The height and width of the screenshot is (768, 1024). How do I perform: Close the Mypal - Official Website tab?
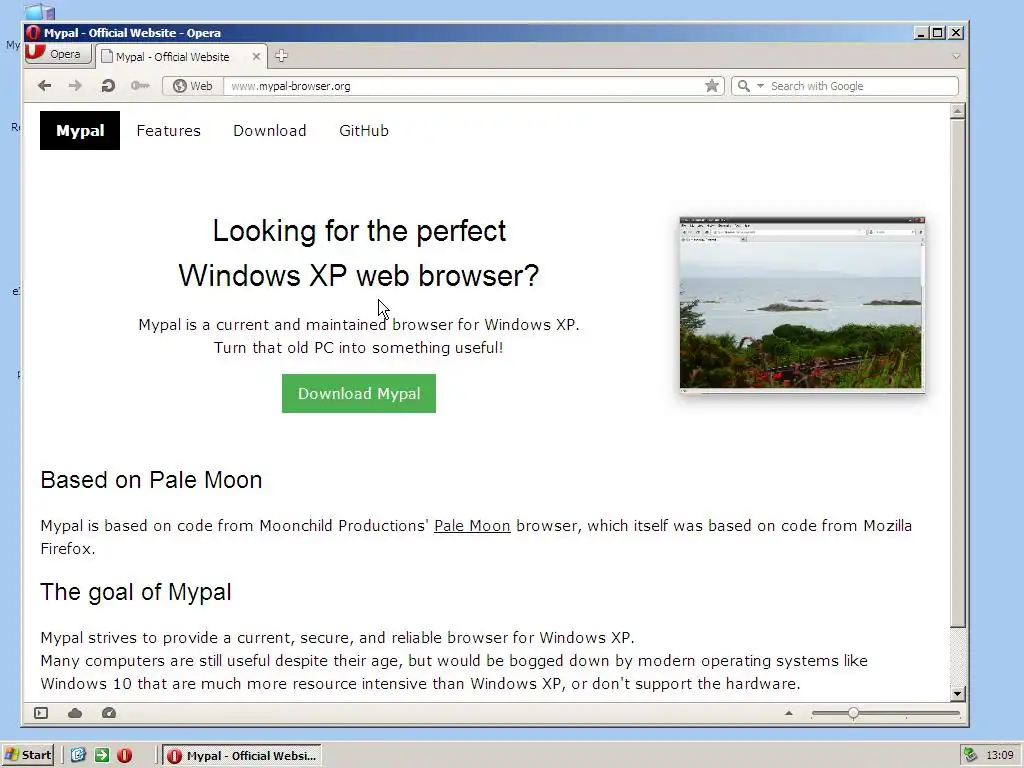(256, 57)
